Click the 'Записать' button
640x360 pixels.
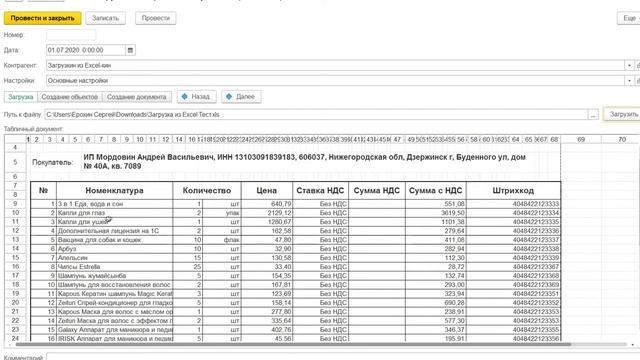click(105, 18)
